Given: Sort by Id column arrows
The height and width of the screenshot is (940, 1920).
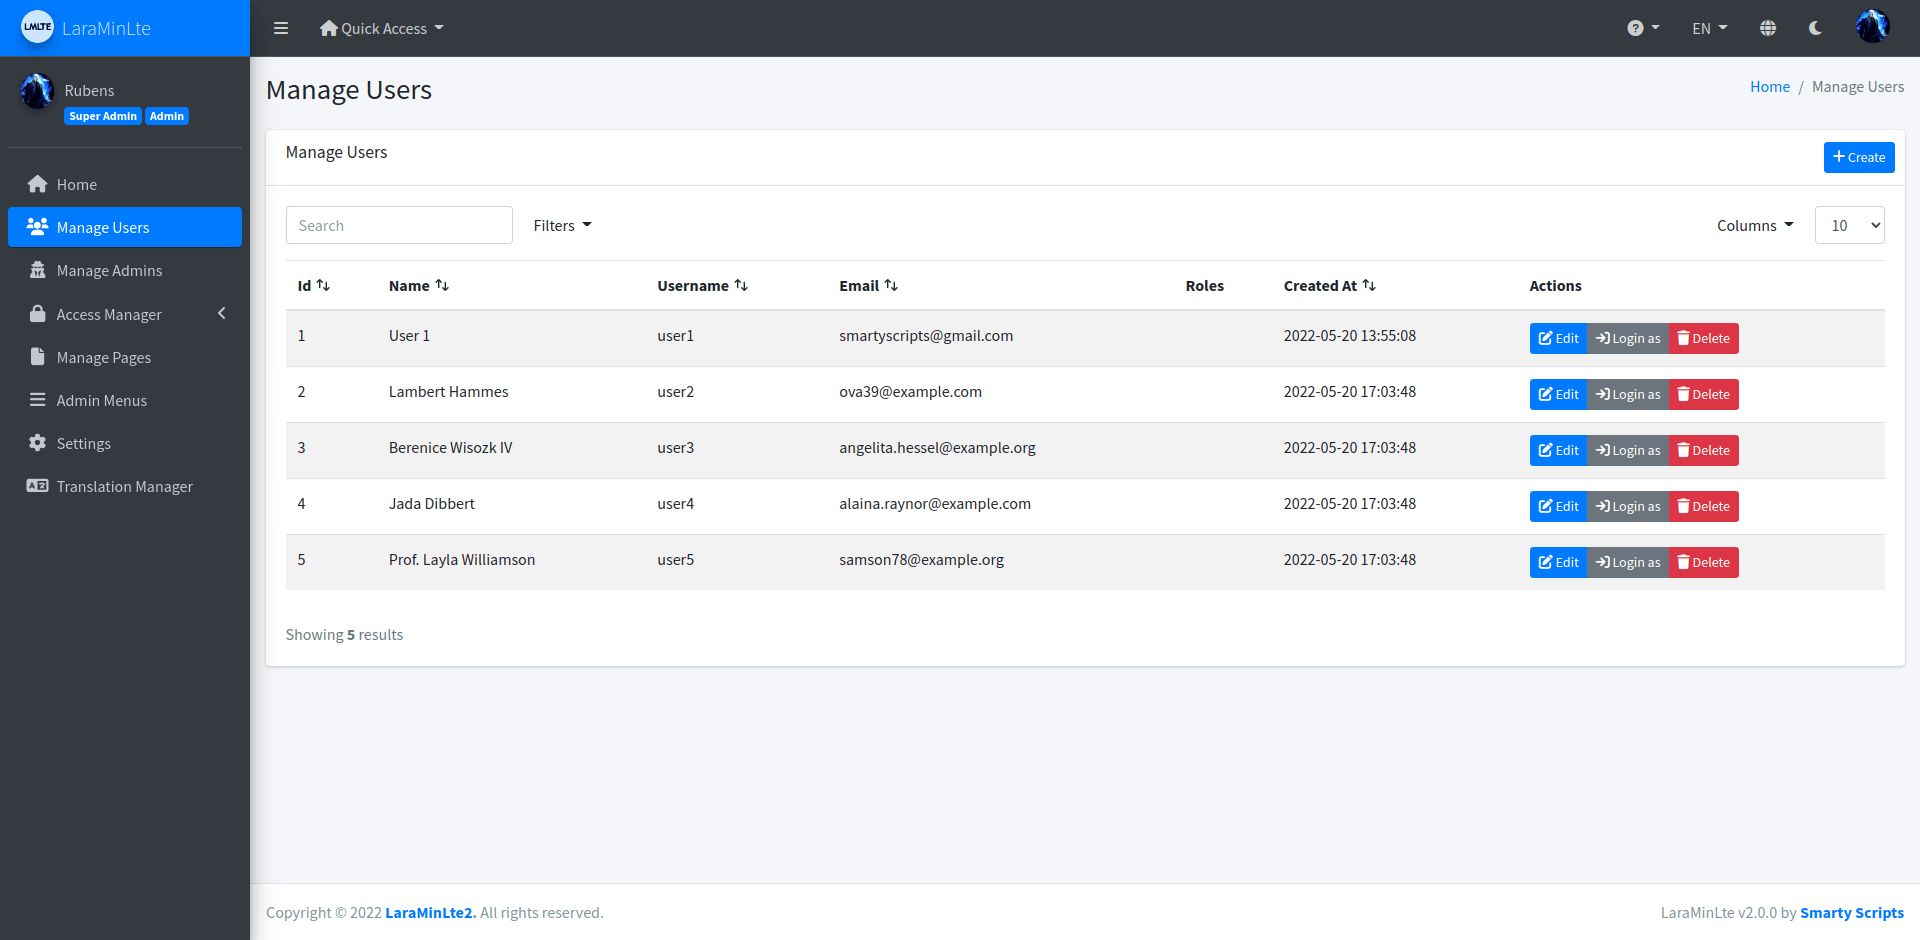Looking at the screenshot, I should point(323,285).
